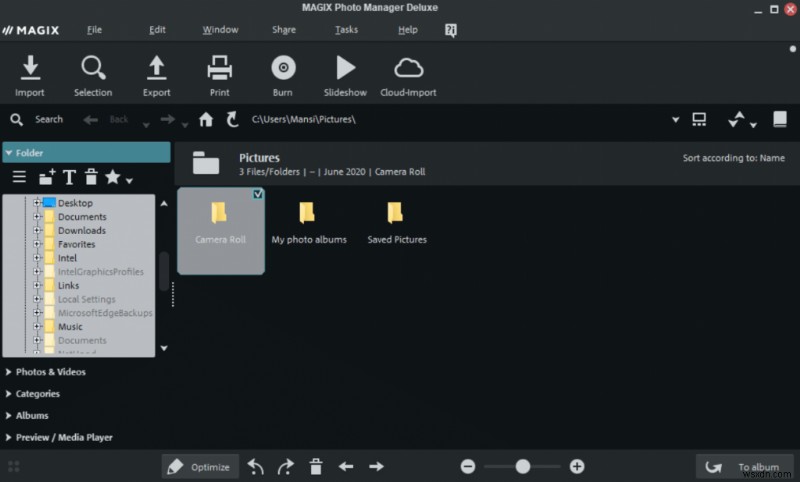The height and width of the screenshot is (482, 800).
Task: Click the refresh arrow beside the path
Action: pyautogui.click(x=232, y=119)
